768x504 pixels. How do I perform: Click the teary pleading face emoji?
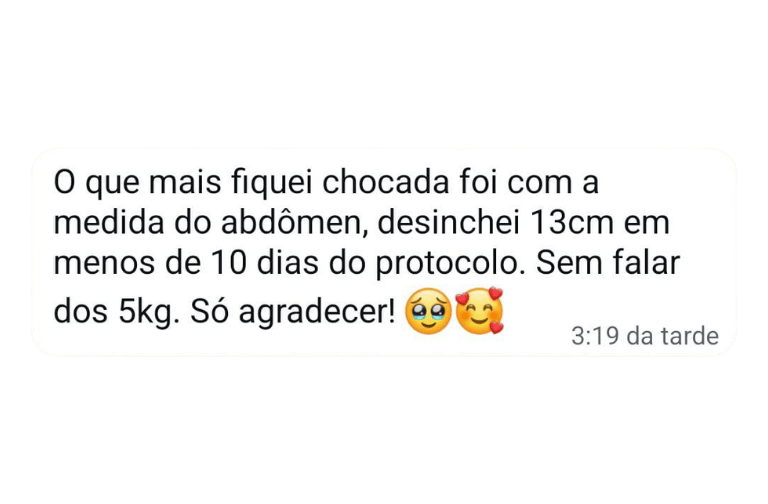[x=429, y=312]
